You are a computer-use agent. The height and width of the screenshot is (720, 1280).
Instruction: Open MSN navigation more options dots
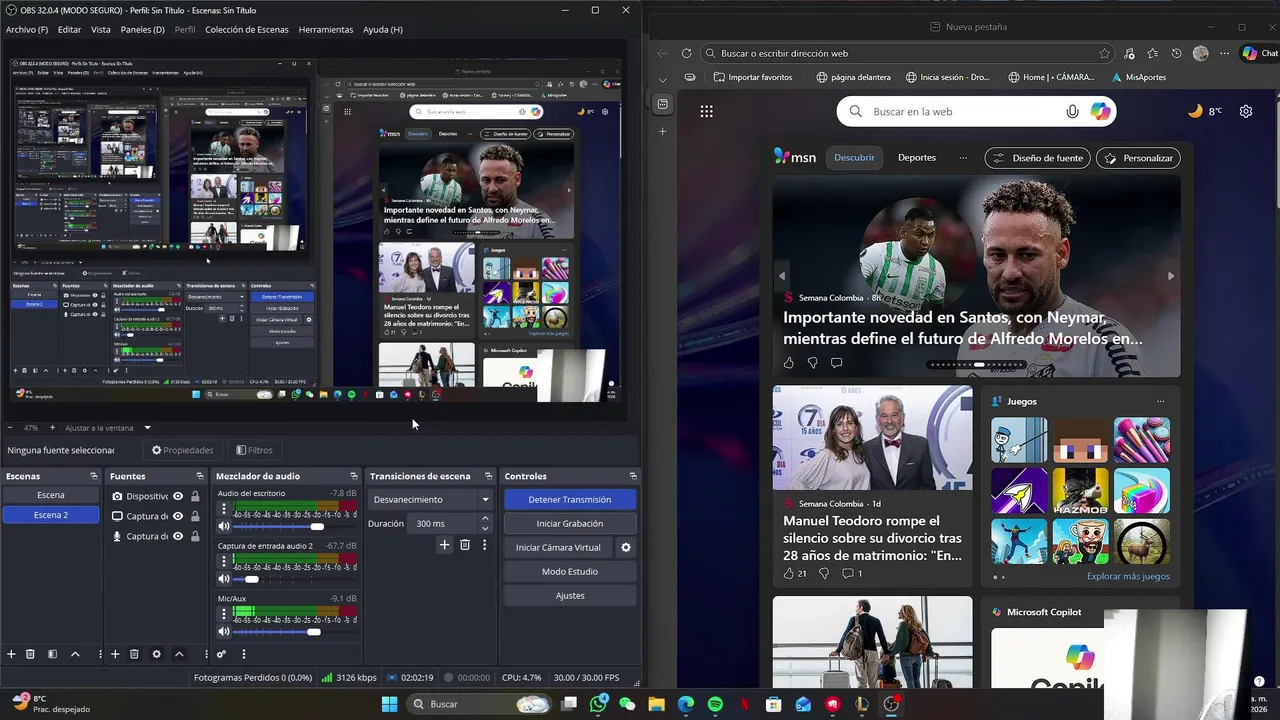(x=963, y=158)
